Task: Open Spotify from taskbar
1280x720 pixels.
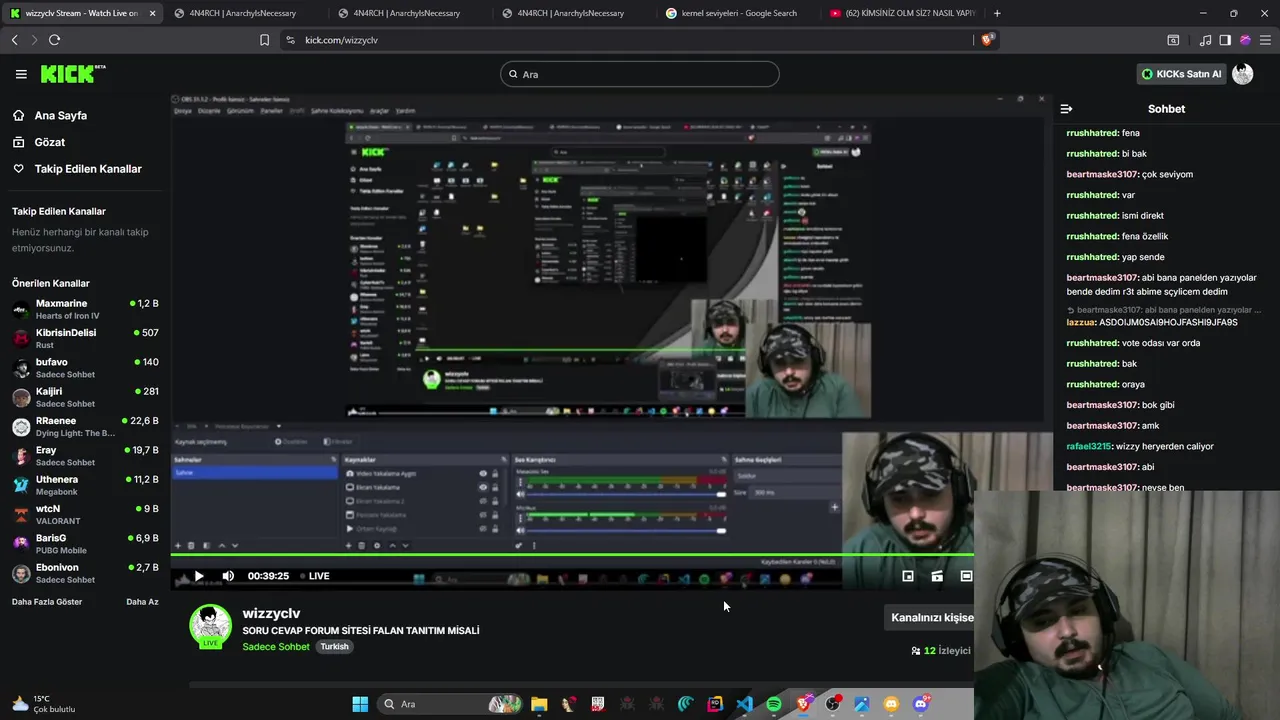Action: click(x=774, y=704)
